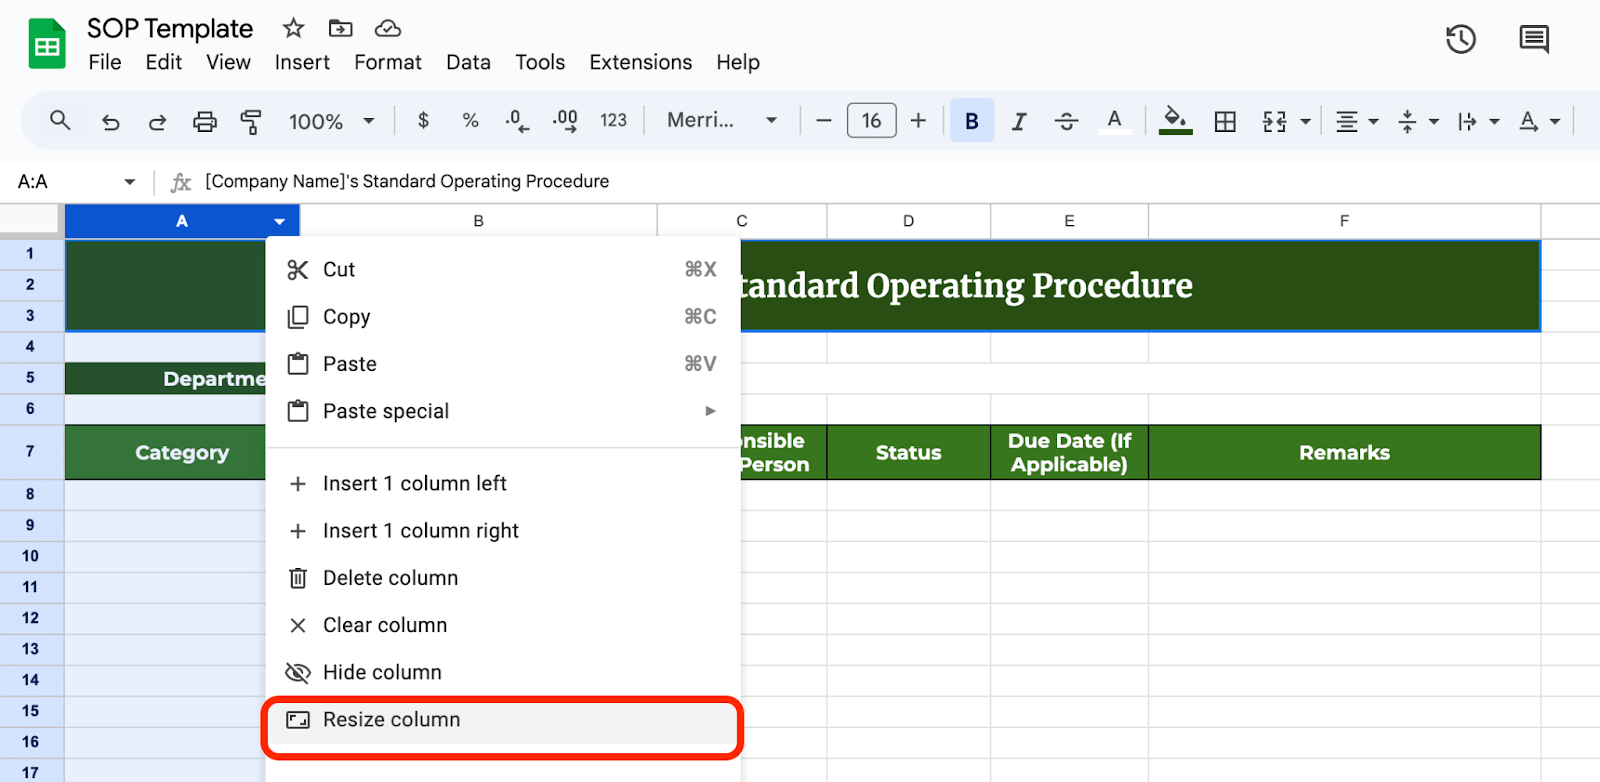Open the fill color paint bucket

[1175, 120]
